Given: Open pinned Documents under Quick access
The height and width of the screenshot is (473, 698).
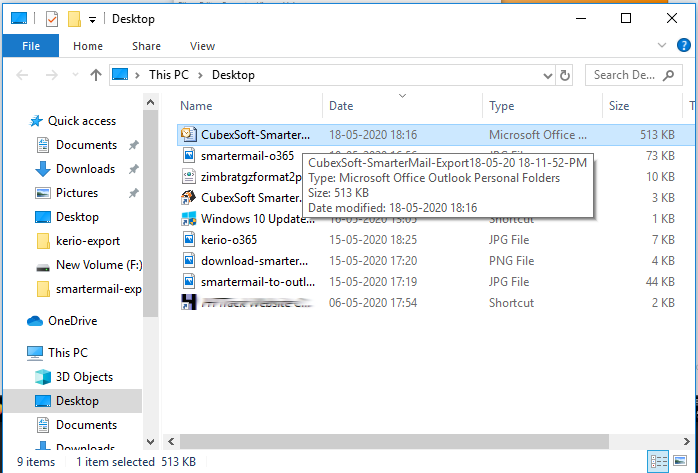Looking at the screenshot, I should [86, 145].
